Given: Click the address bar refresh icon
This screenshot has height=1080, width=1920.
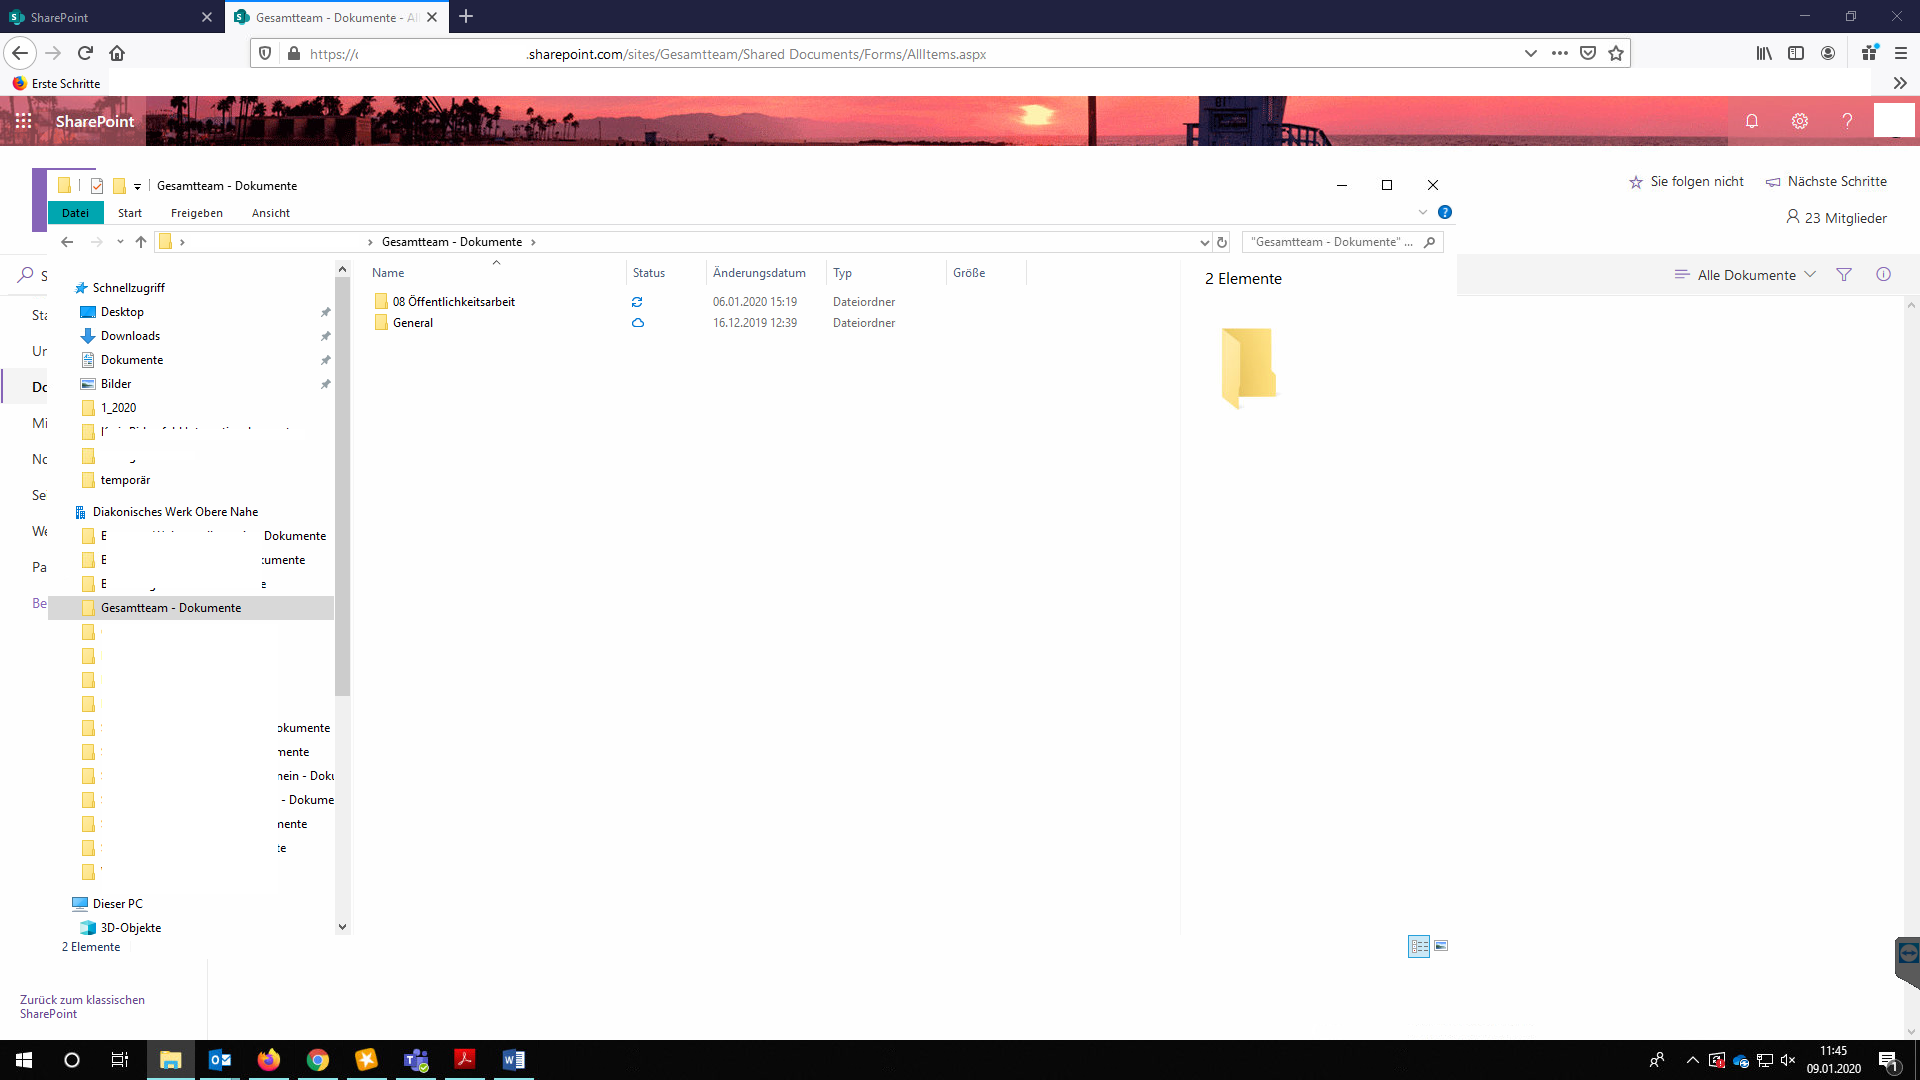Looking at the screenshot, I should coord(1222,242).
